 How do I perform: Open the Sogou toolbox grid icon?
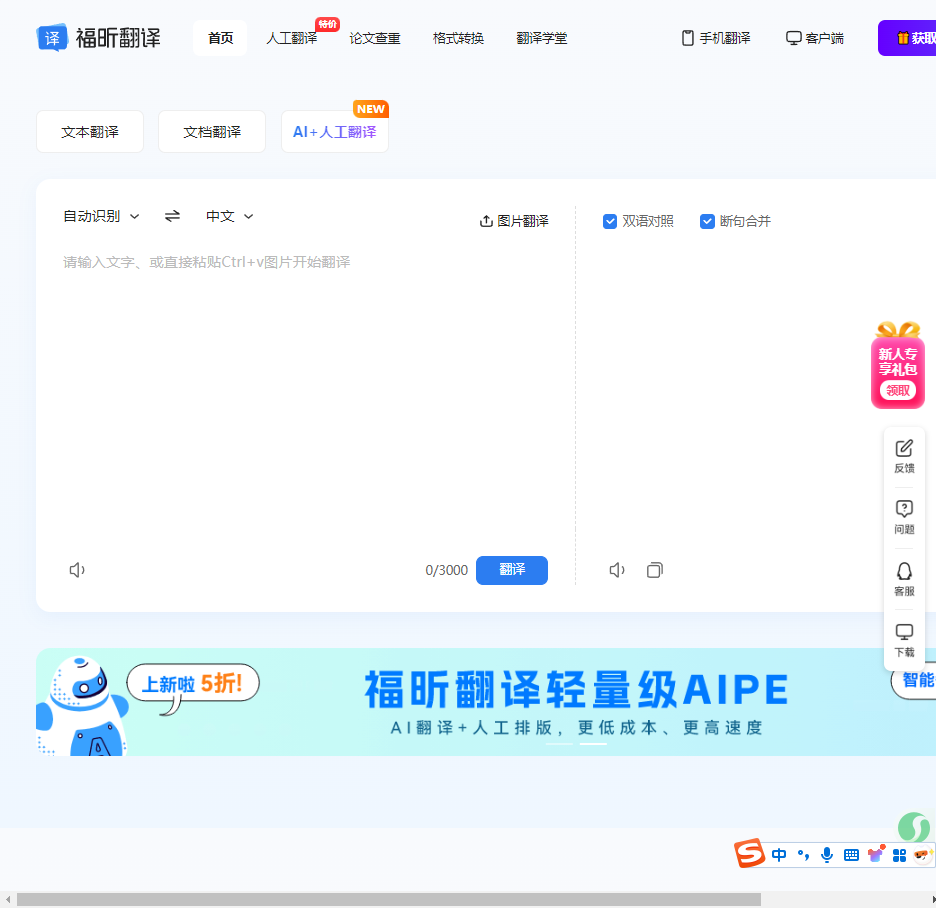900,855
